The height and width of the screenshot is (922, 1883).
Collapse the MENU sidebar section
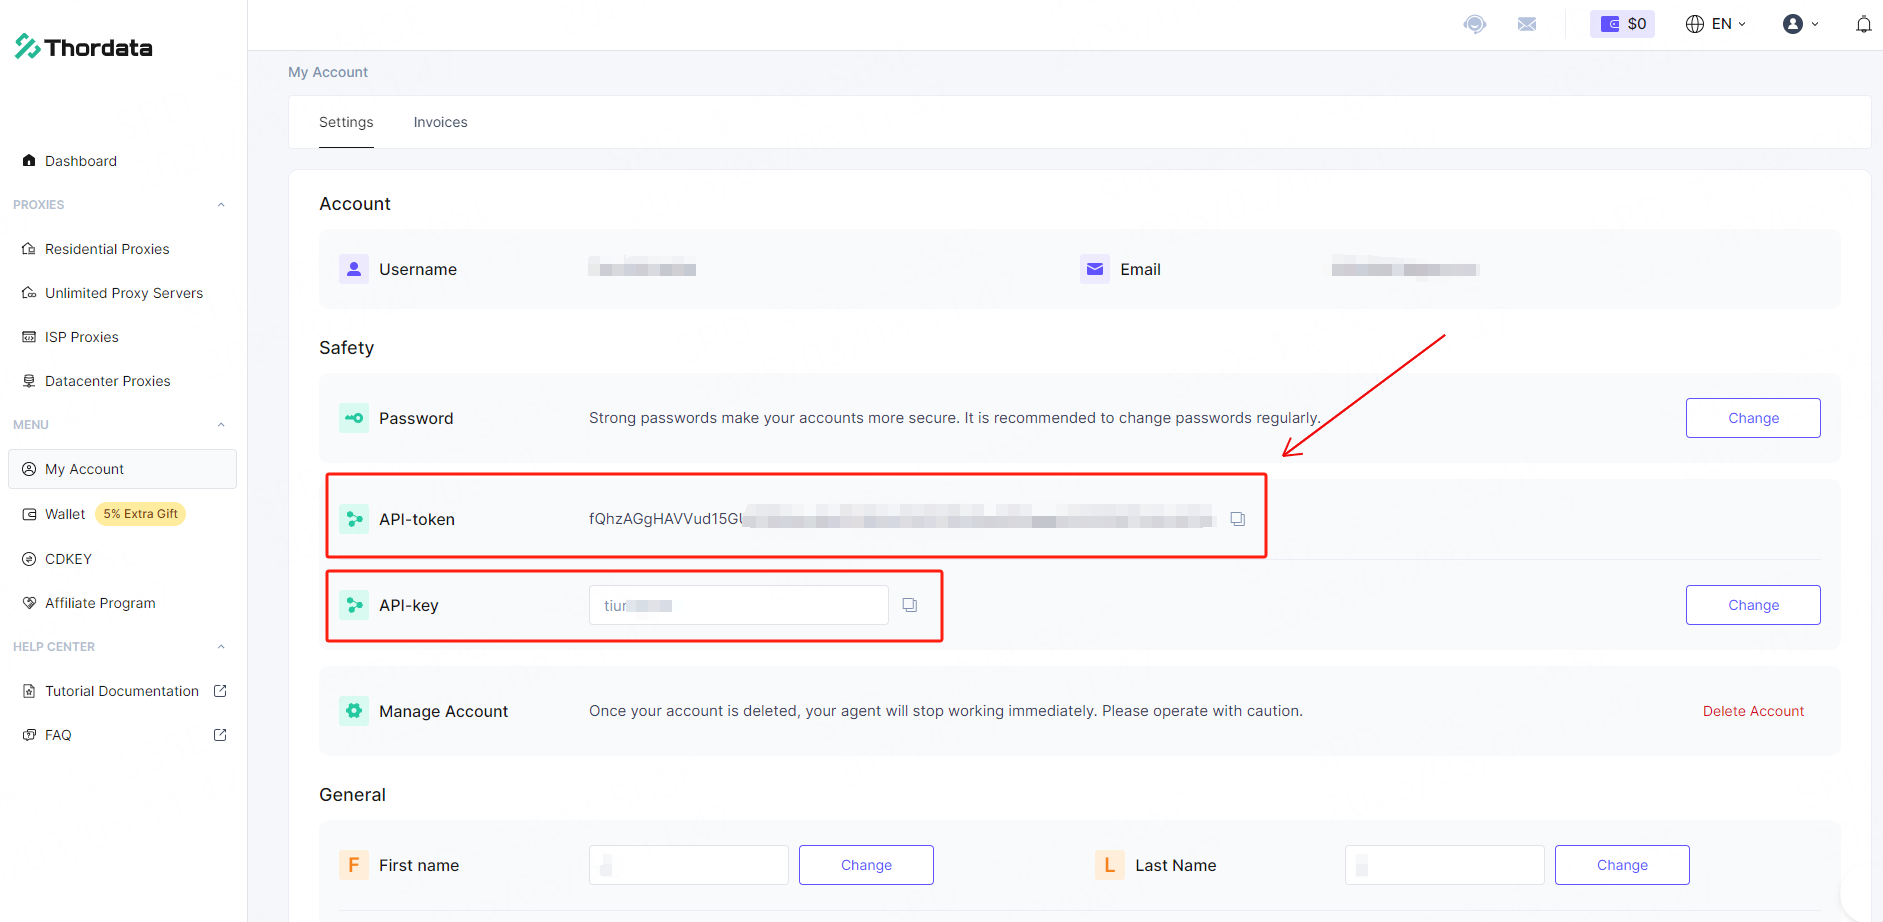(221, 425)
